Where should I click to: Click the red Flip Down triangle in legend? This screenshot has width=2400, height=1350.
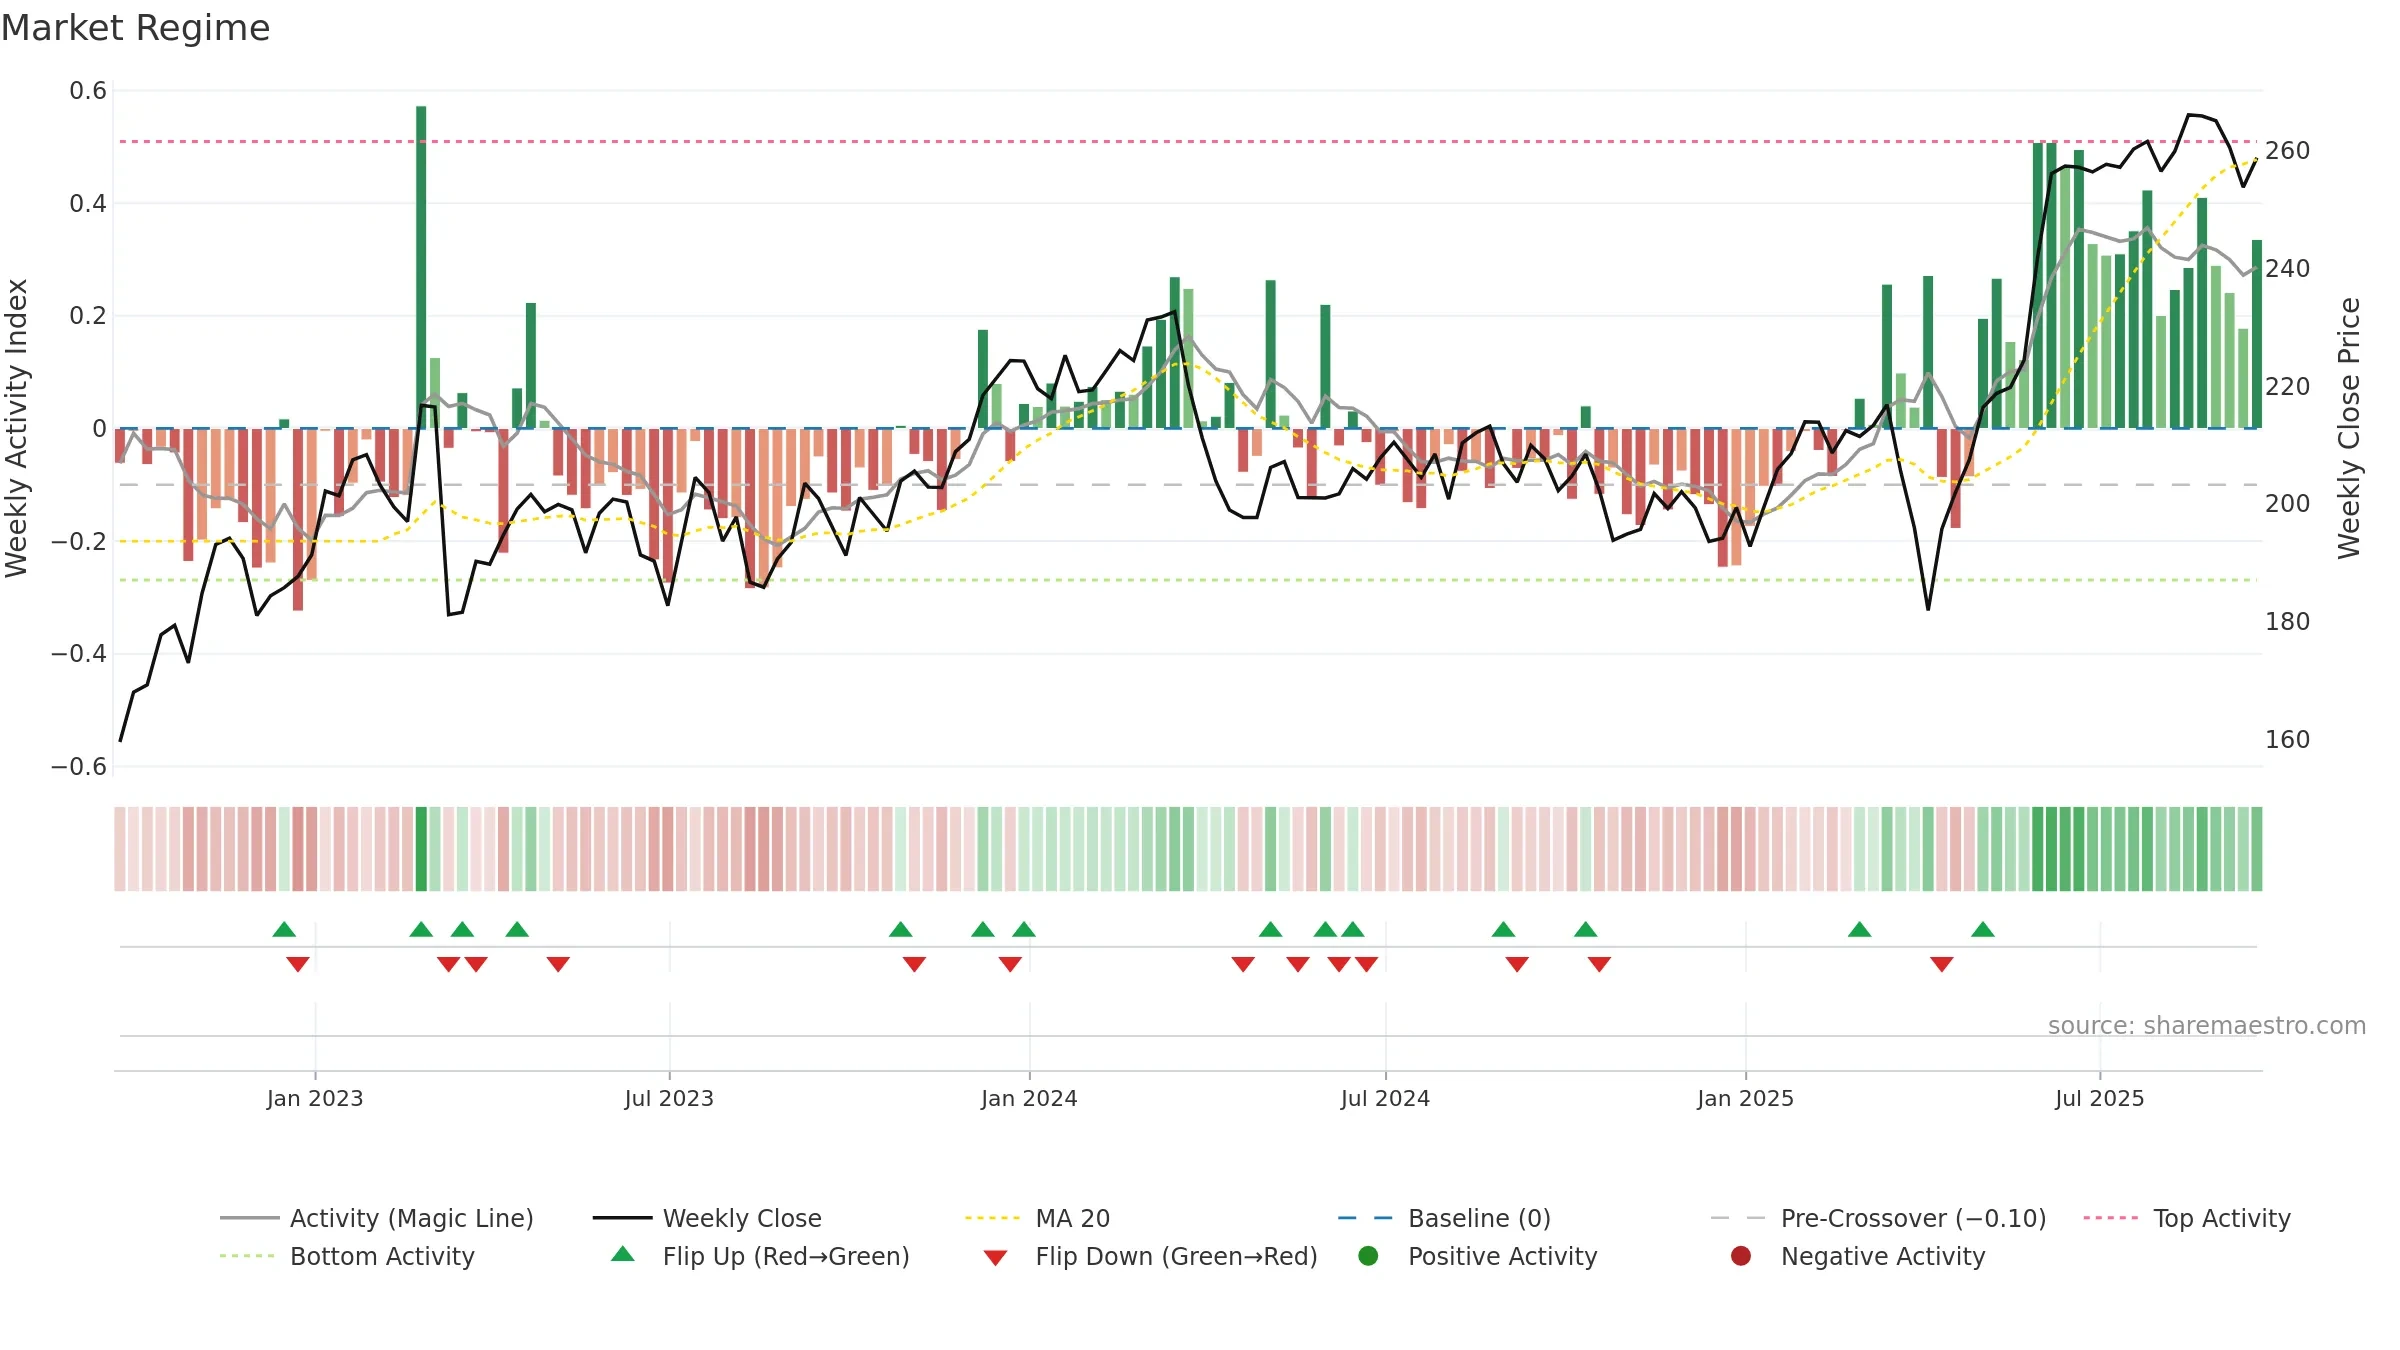995,1258
